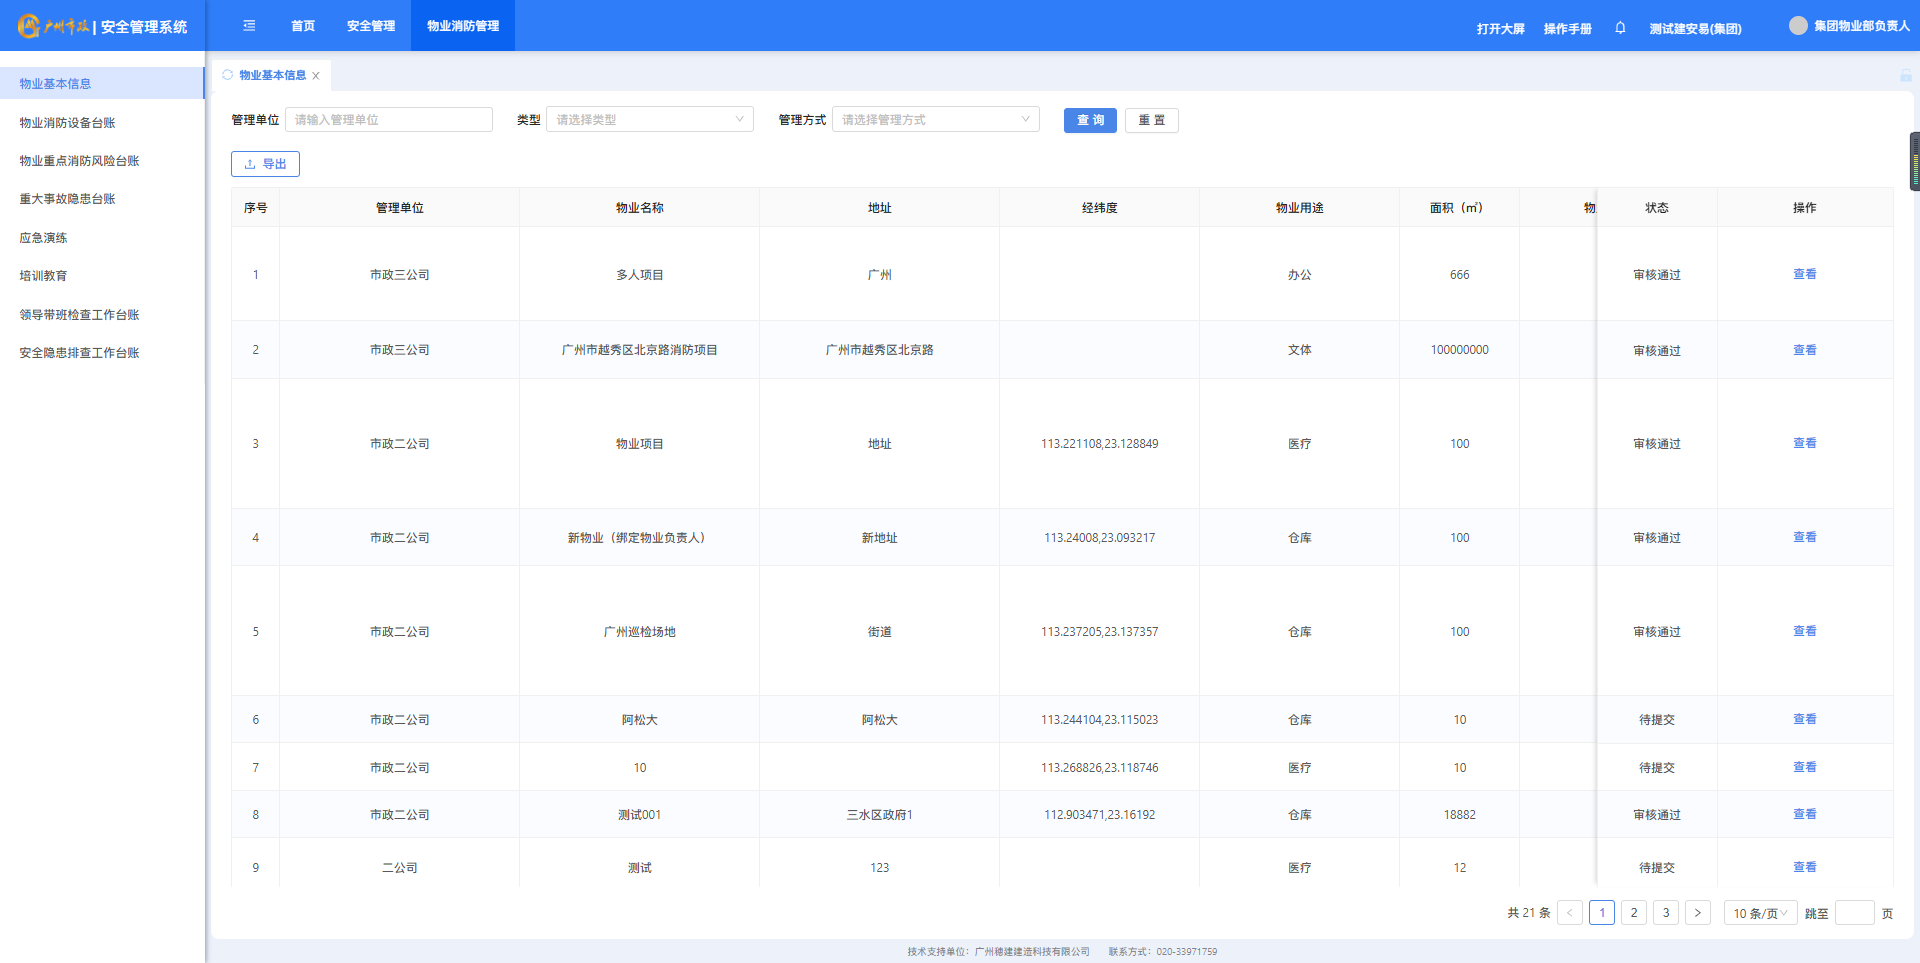Screen dimensions: 1920x963
Task: Click the 广州市政 logo
Action: pos(55,27)
